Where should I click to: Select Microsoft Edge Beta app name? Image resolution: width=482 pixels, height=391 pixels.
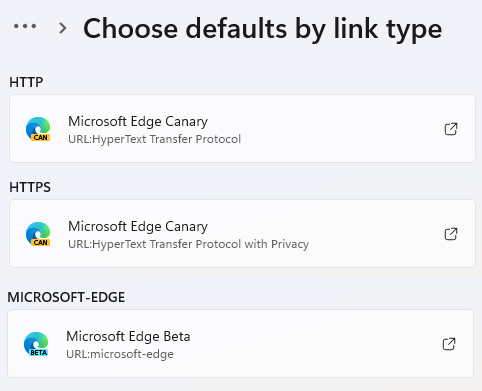[x=128, y=336]
